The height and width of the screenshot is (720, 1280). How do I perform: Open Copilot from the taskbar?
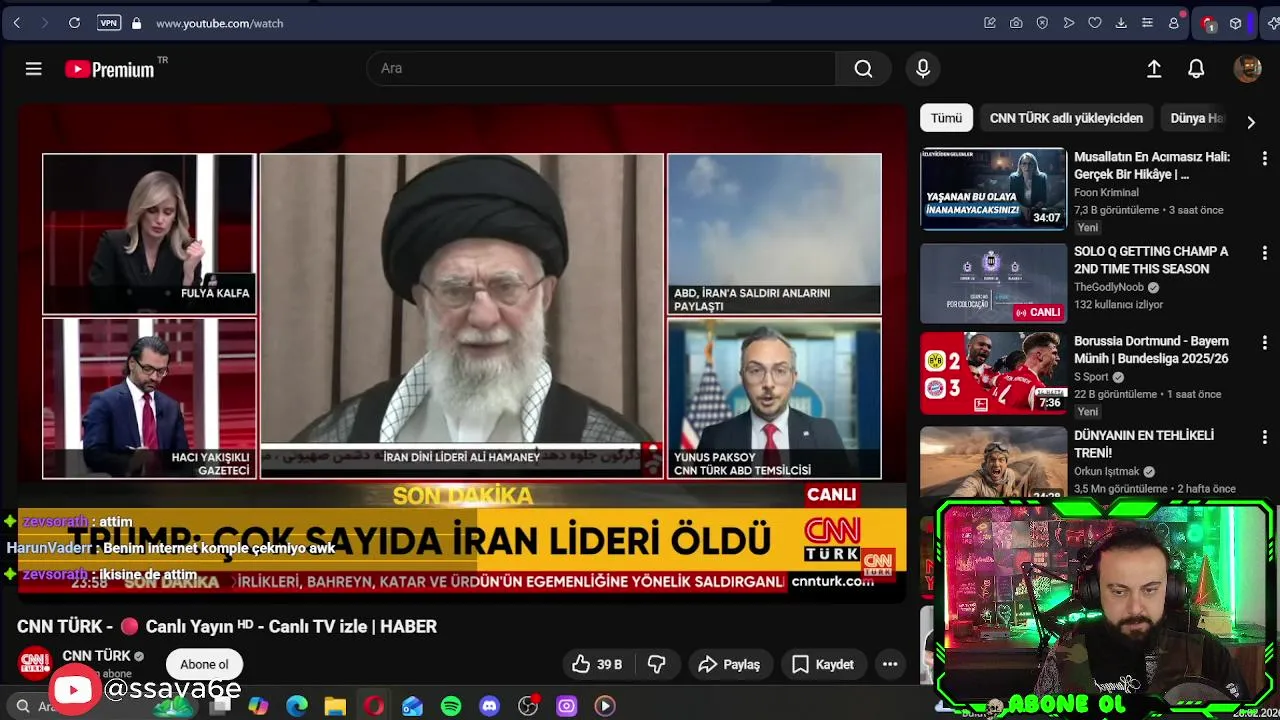[x=258, y=706]
